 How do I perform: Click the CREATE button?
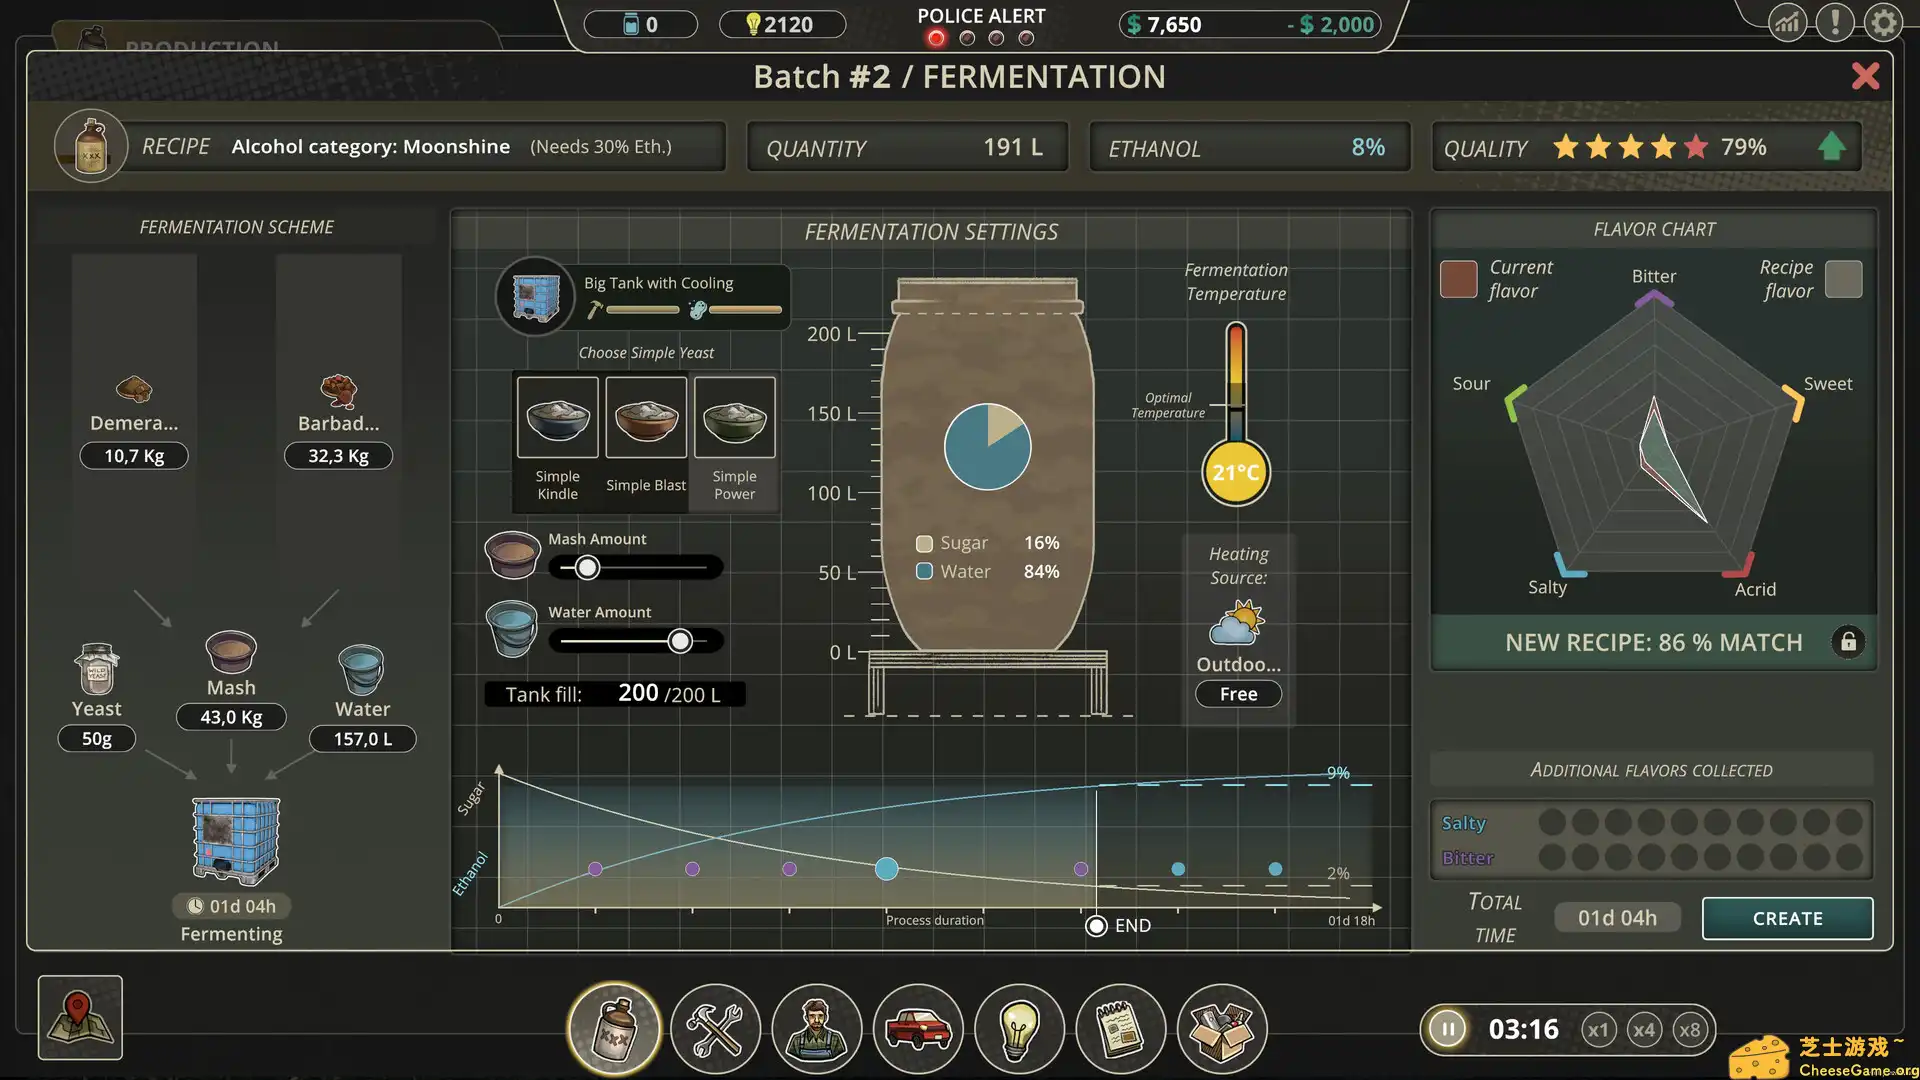1787,918
